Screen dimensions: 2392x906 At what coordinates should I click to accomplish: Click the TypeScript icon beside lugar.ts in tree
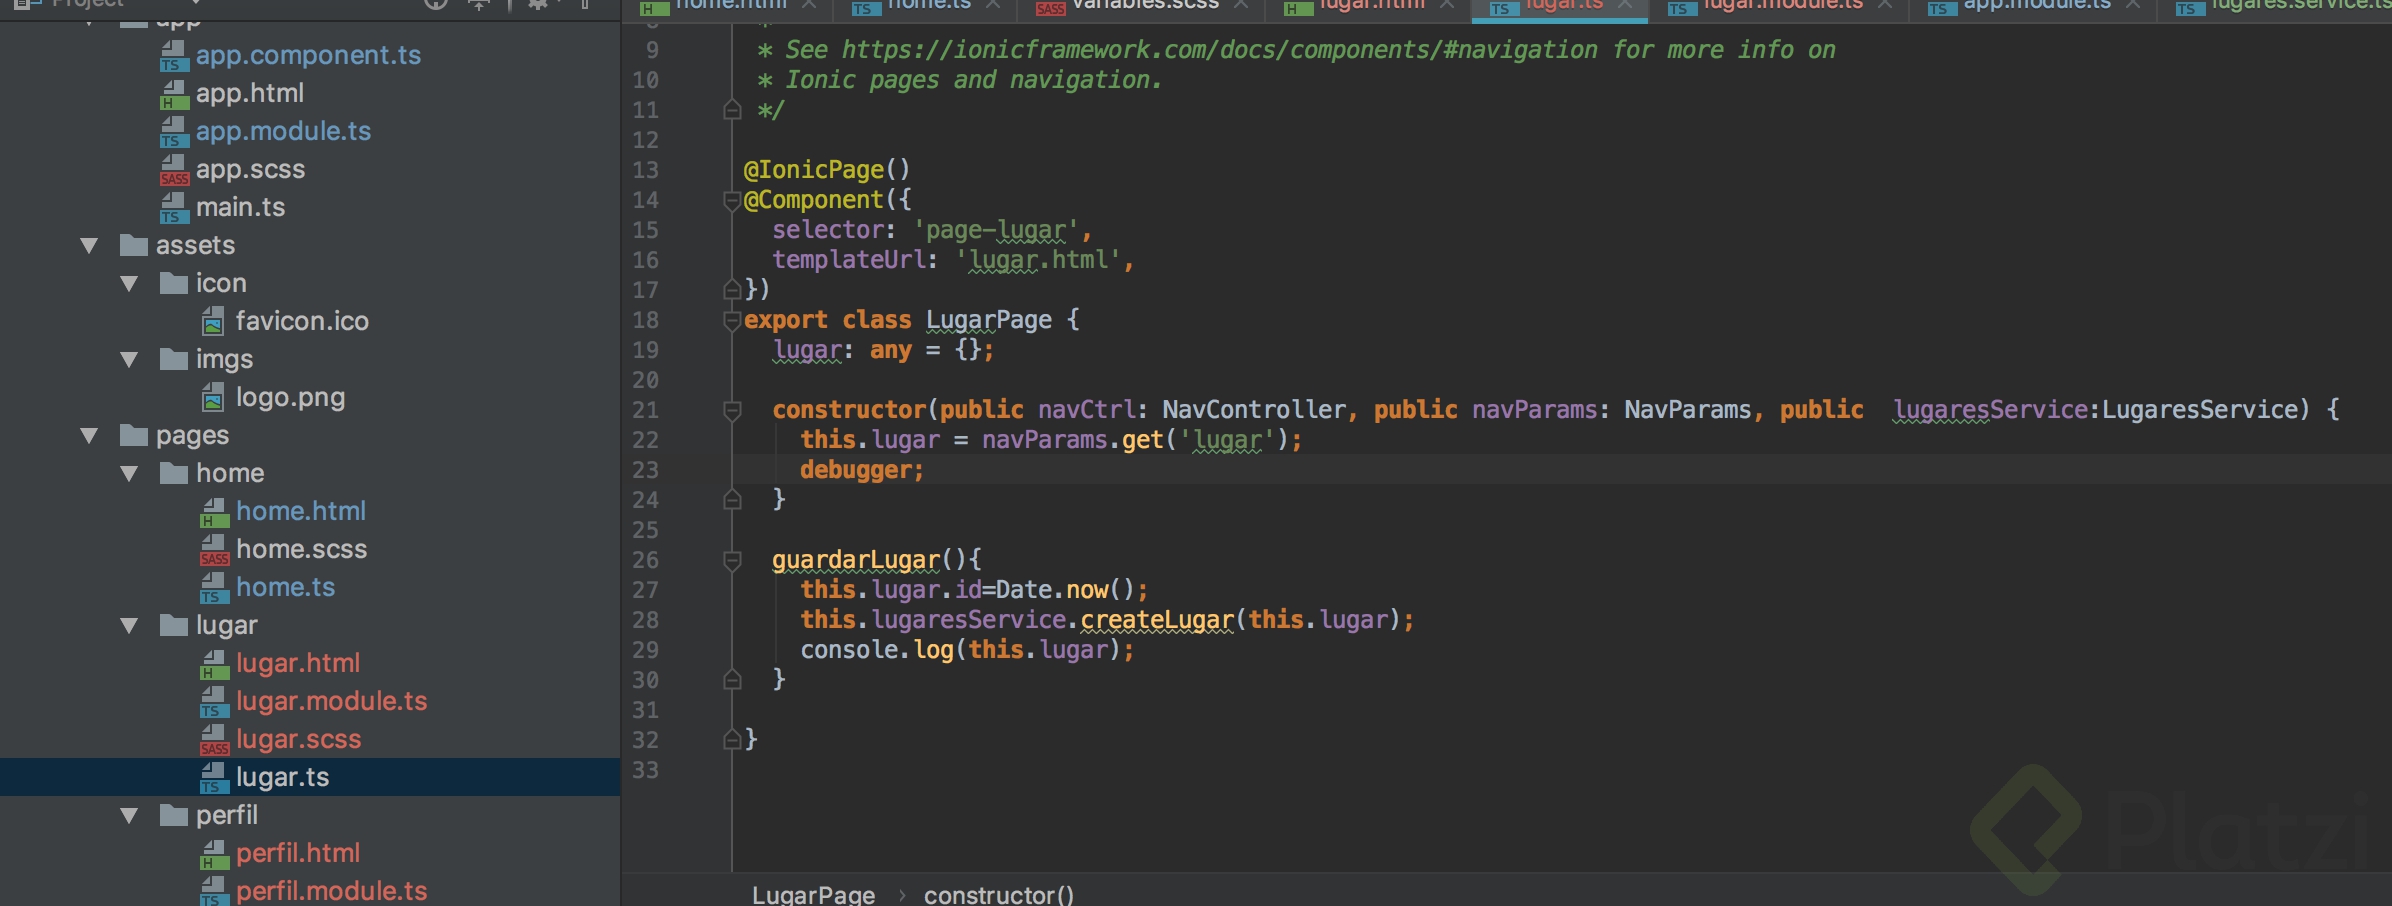coord(214,778)
